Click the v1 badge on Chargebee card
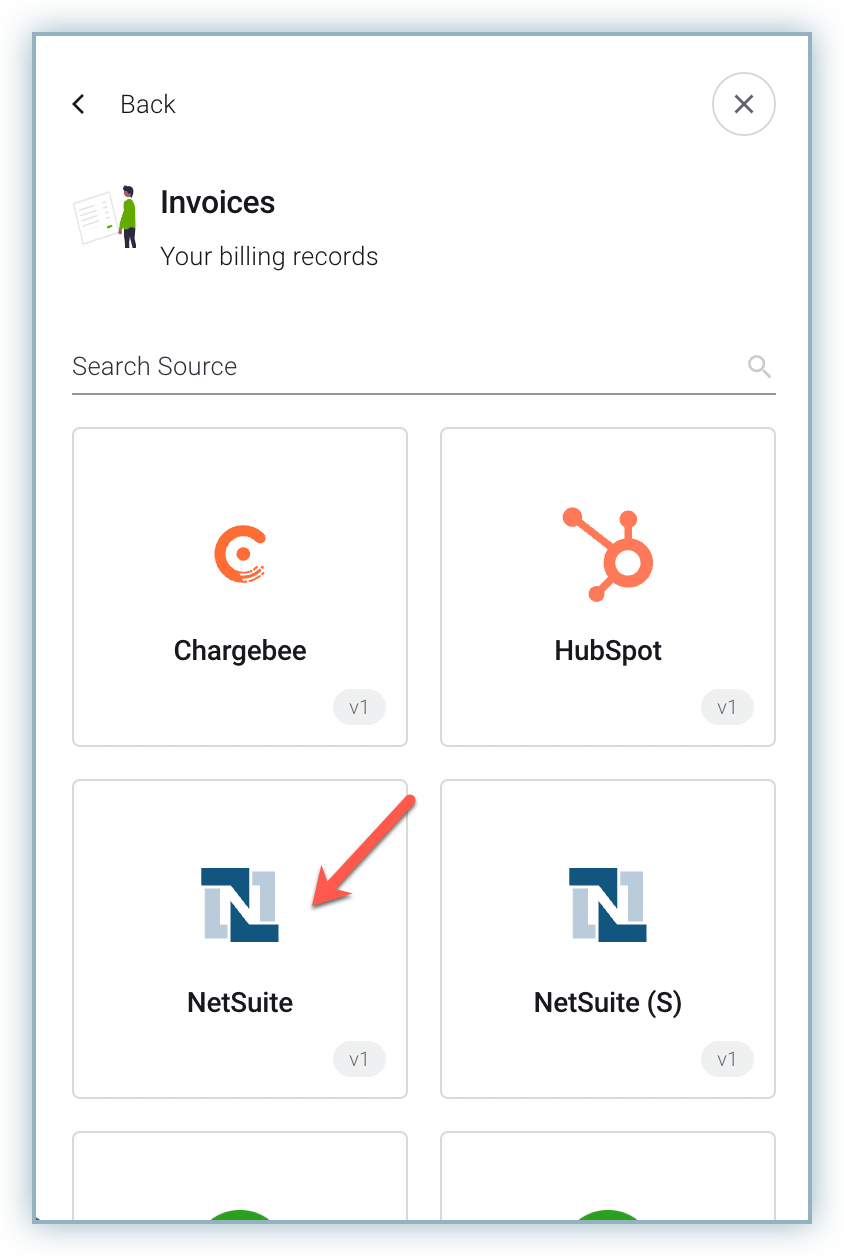Viewport: 844px width, 1256px height. [359, 708]
